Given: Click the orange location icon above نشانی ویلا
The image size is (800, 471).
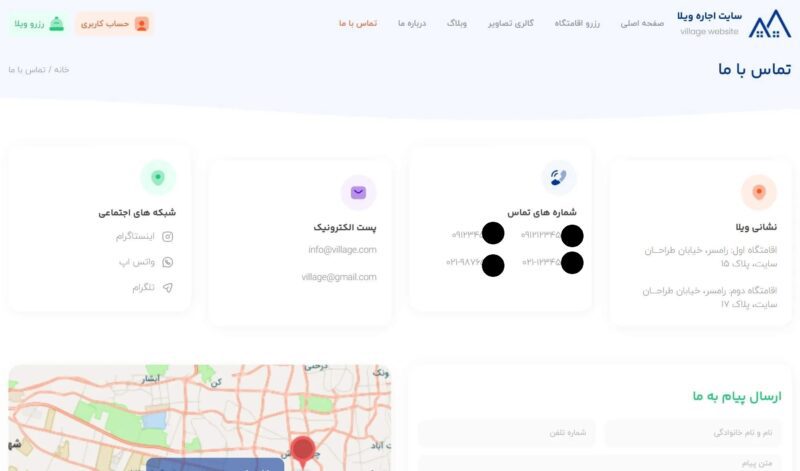Looking at the screenshot, I should pos(758,192).
